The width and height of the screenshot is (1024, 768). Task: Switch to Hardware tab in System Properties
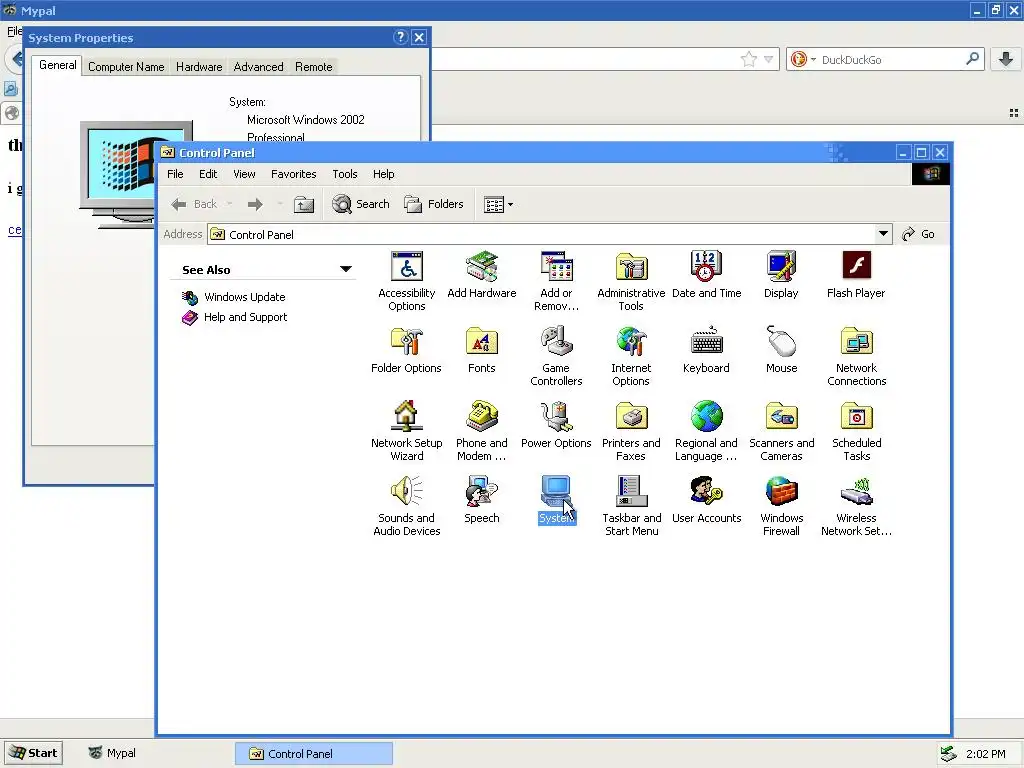click(x=199, y=67)
